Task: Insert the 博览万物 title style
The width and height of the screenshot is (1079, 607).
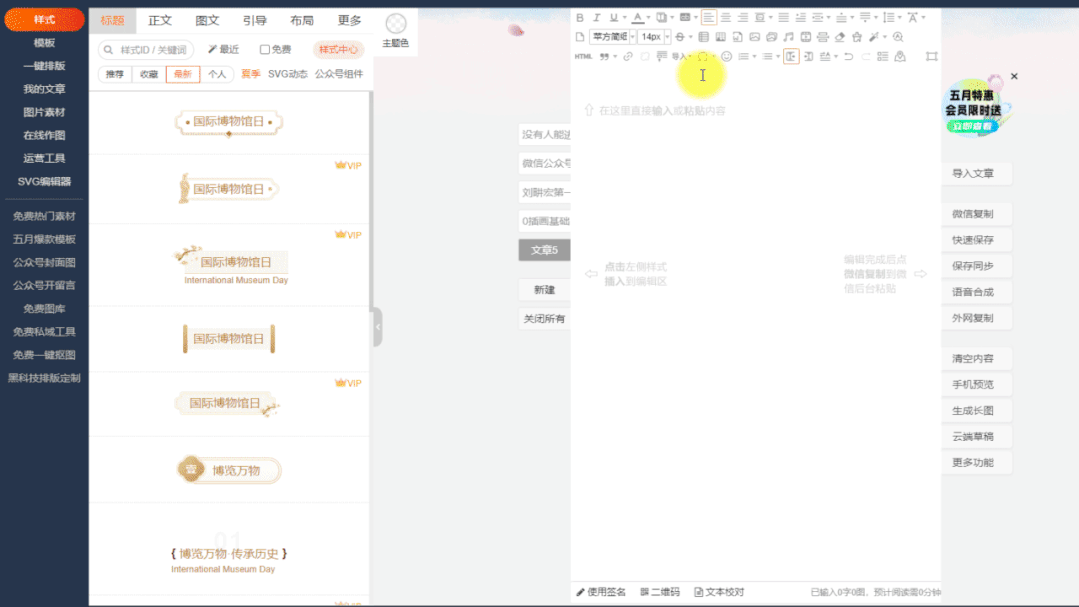Action: point(229,470)
